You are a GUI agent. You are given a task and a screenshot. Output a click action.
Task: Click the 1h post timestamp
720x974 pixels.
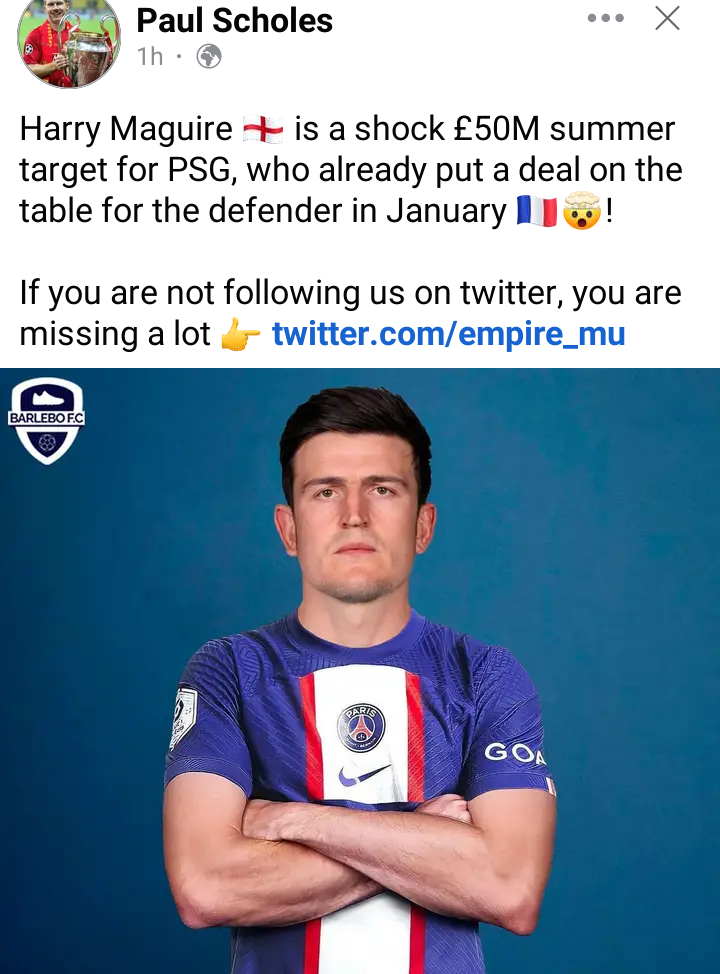[x=150, y=57]
